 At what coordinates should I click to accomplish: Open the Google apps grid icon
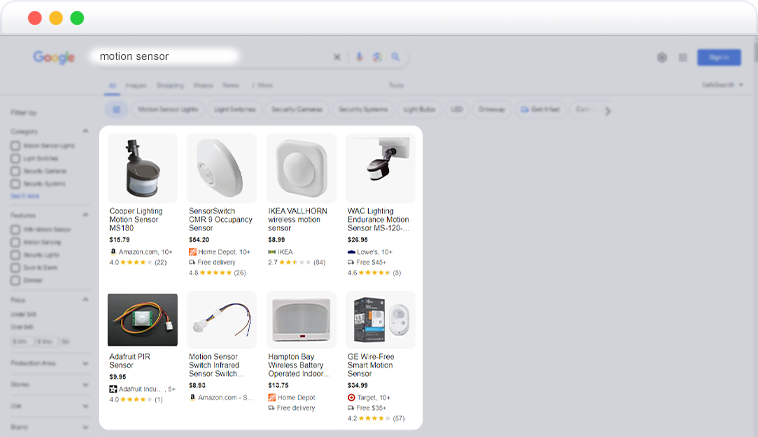coord(683,58)
